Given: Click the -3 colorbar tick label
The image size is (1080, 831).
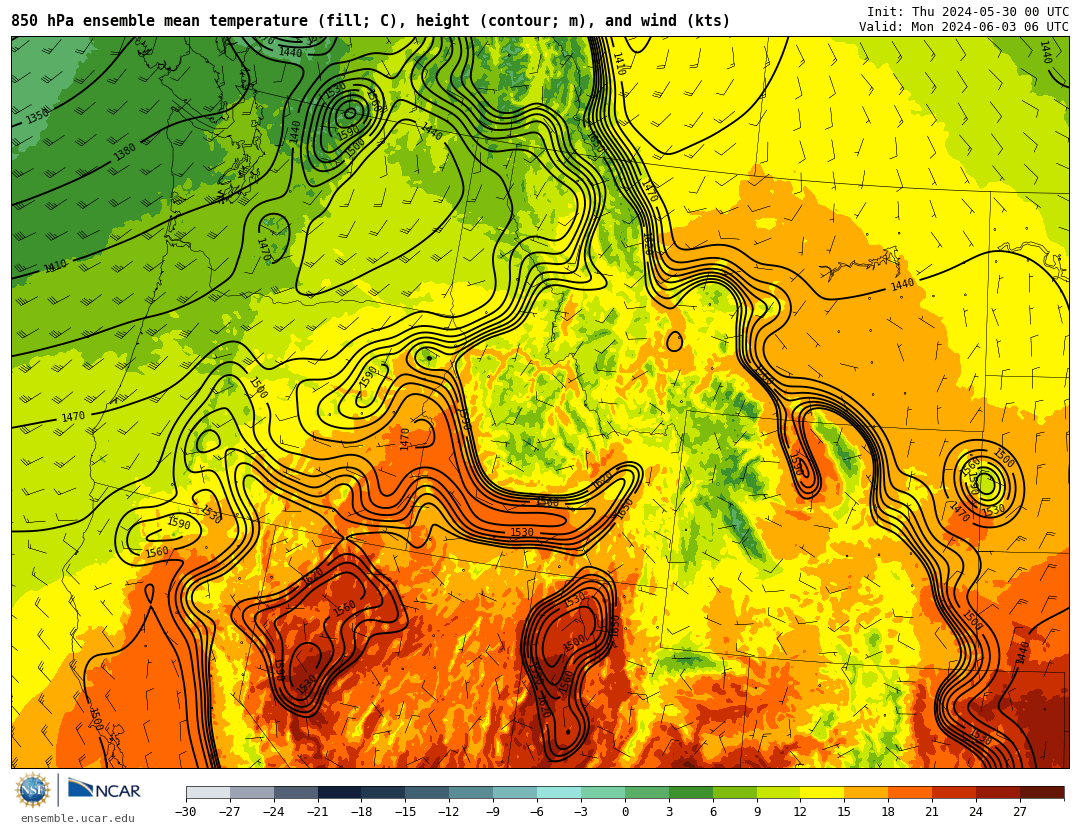Looking at the screenshot, I should 581,812.
